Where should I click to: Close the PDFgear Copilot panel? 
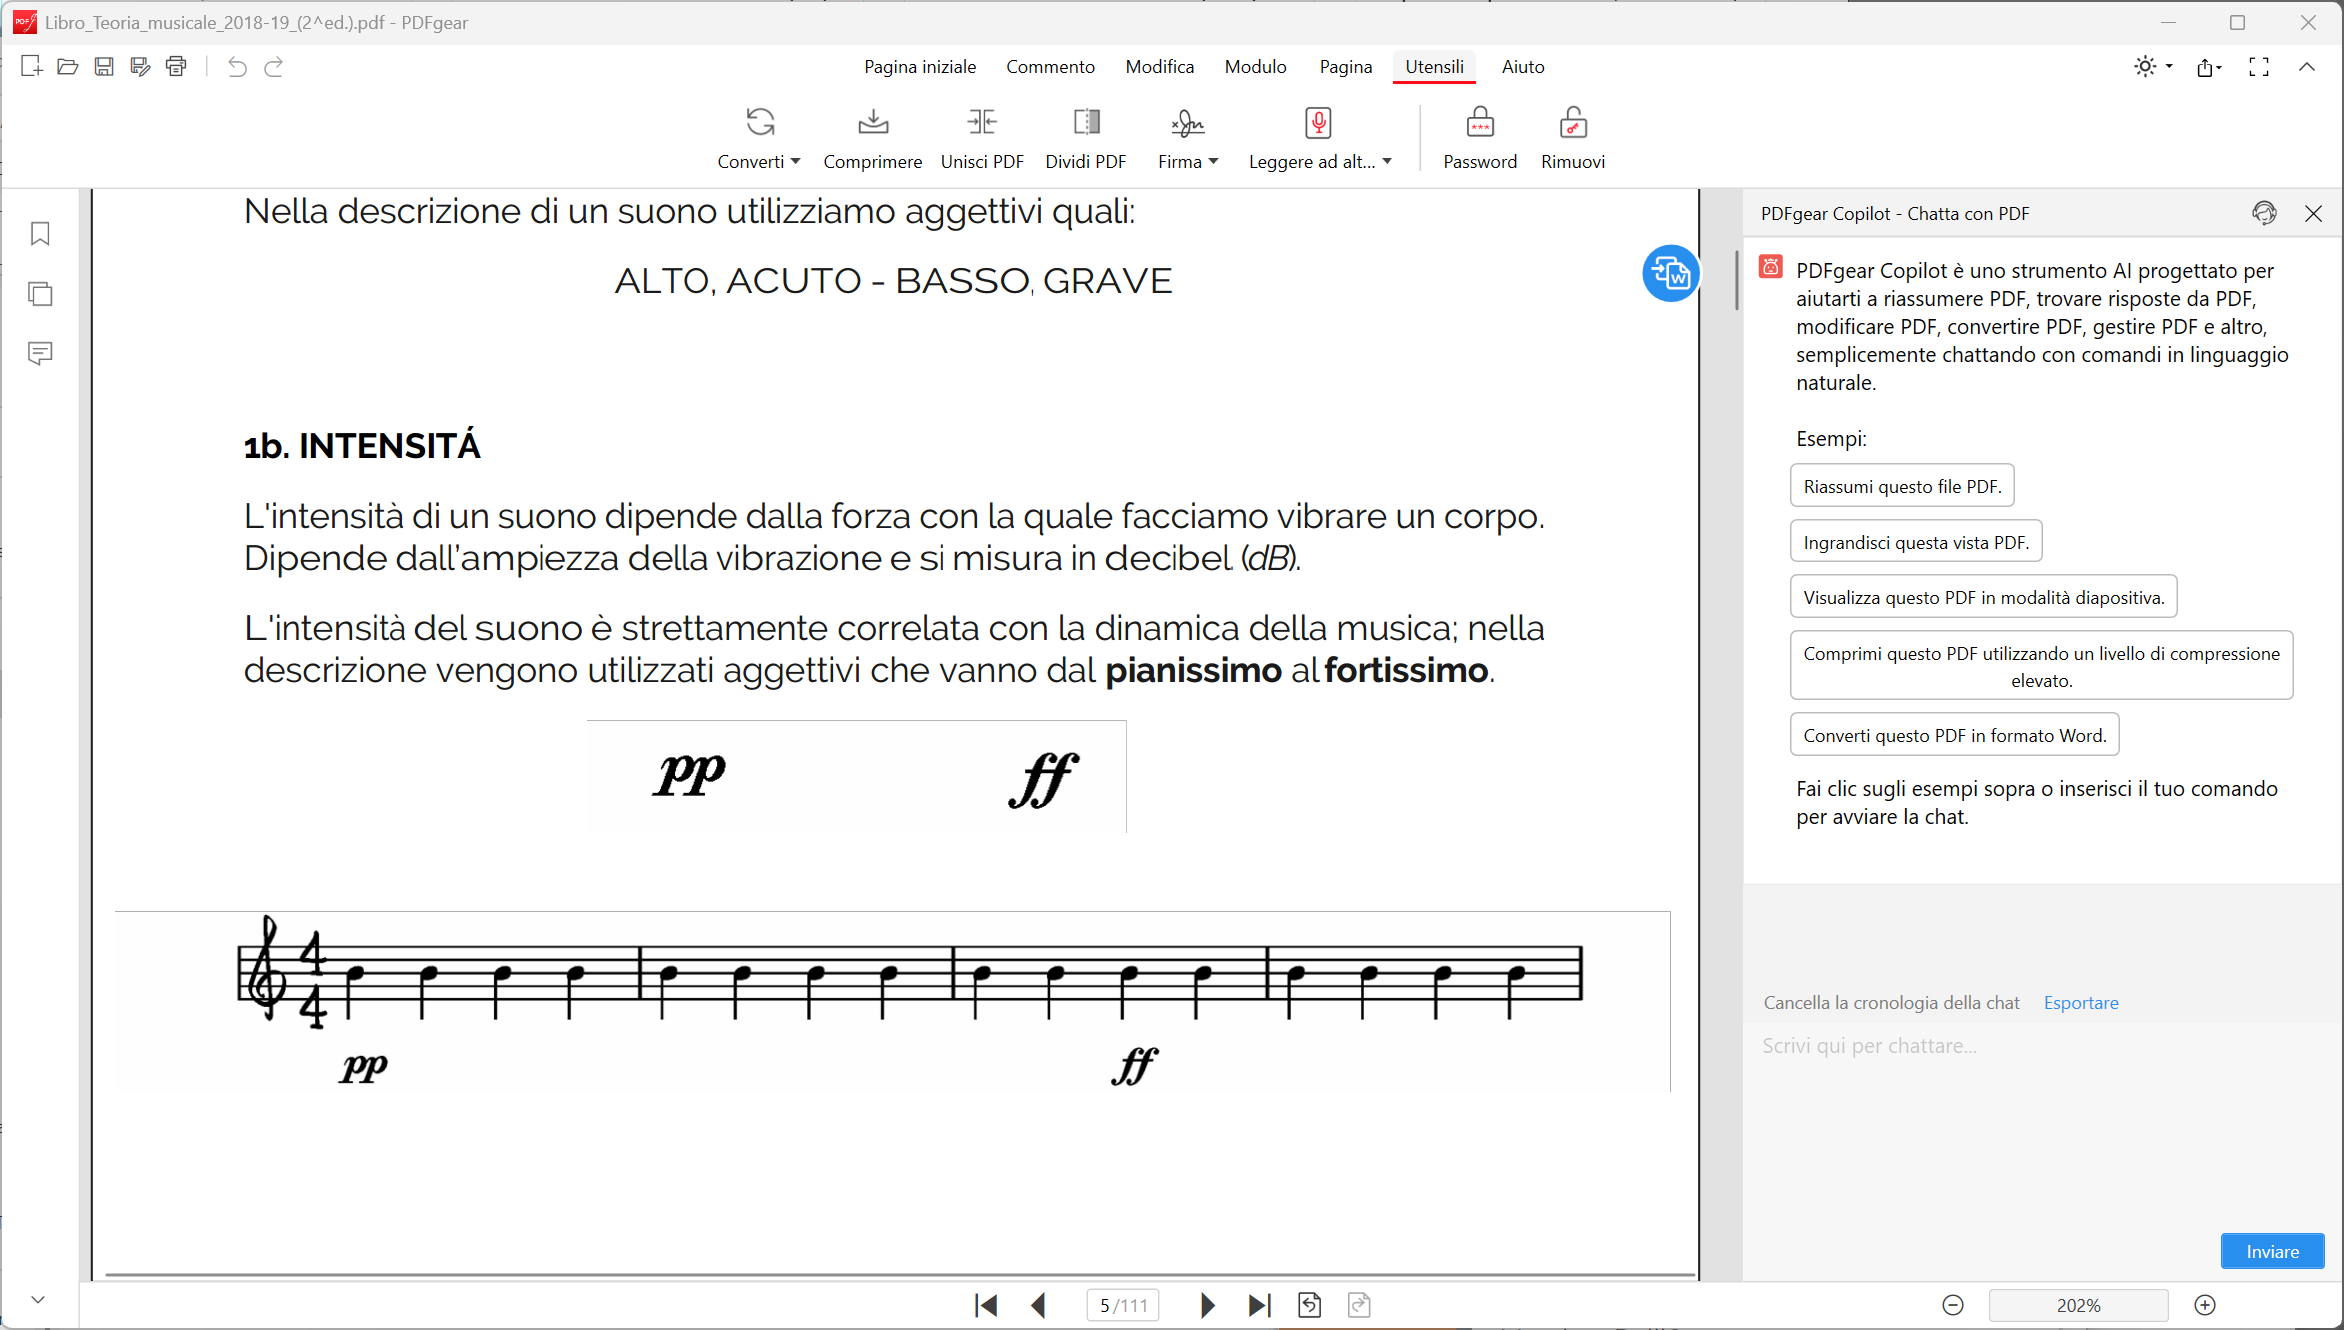point(2314,213)
